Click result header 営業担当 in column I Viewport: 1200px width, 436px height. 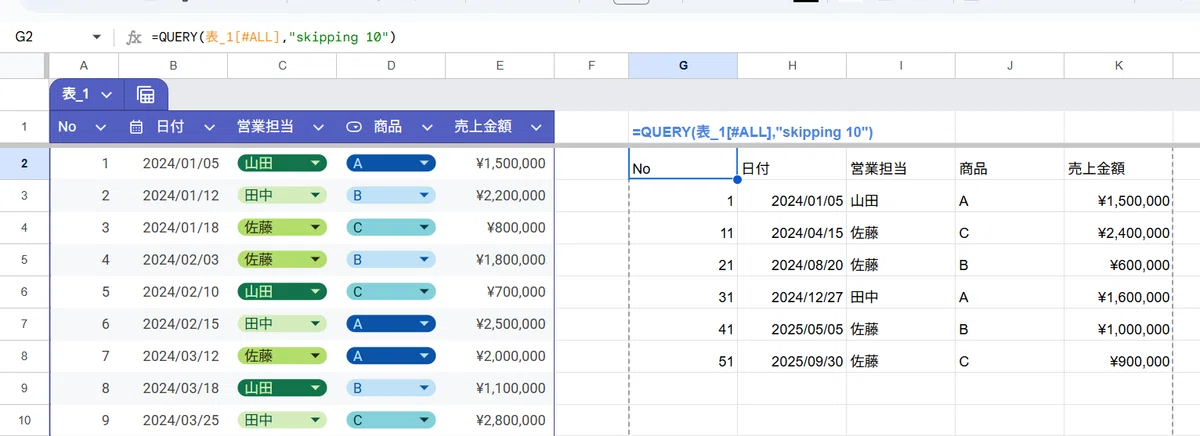879,169
